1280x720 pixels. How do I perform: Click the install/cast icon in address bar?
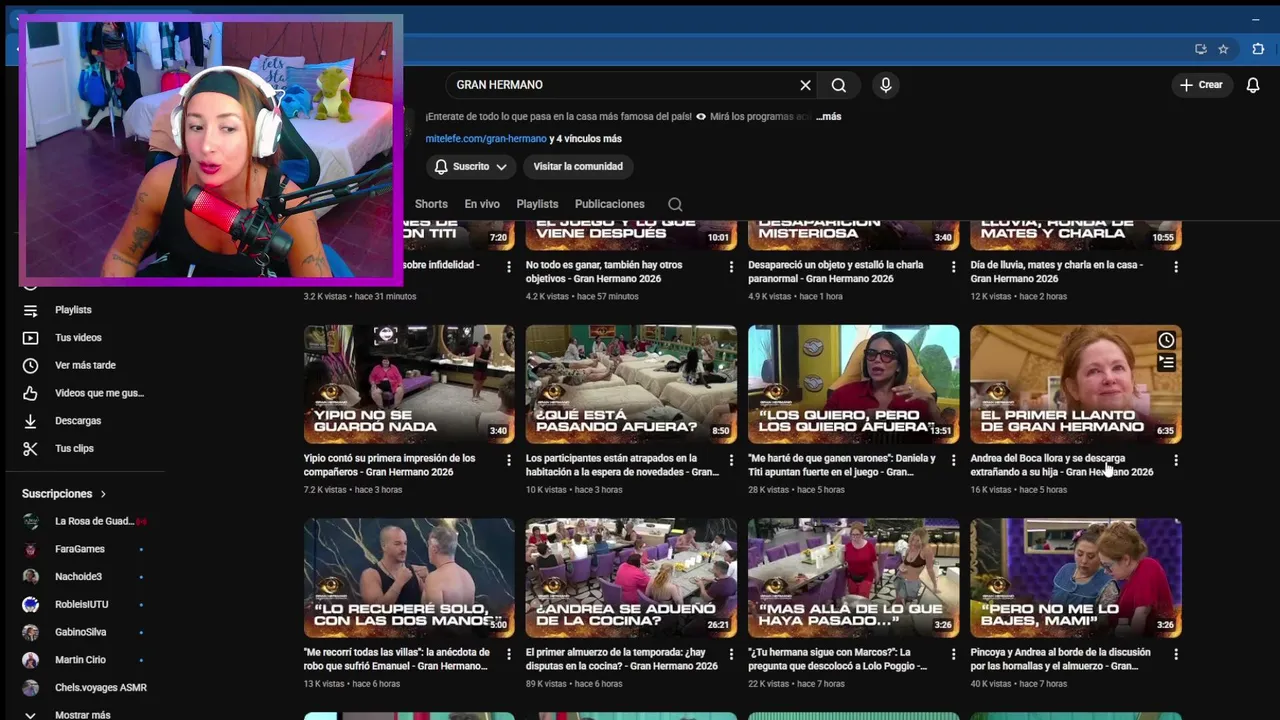1201,49
